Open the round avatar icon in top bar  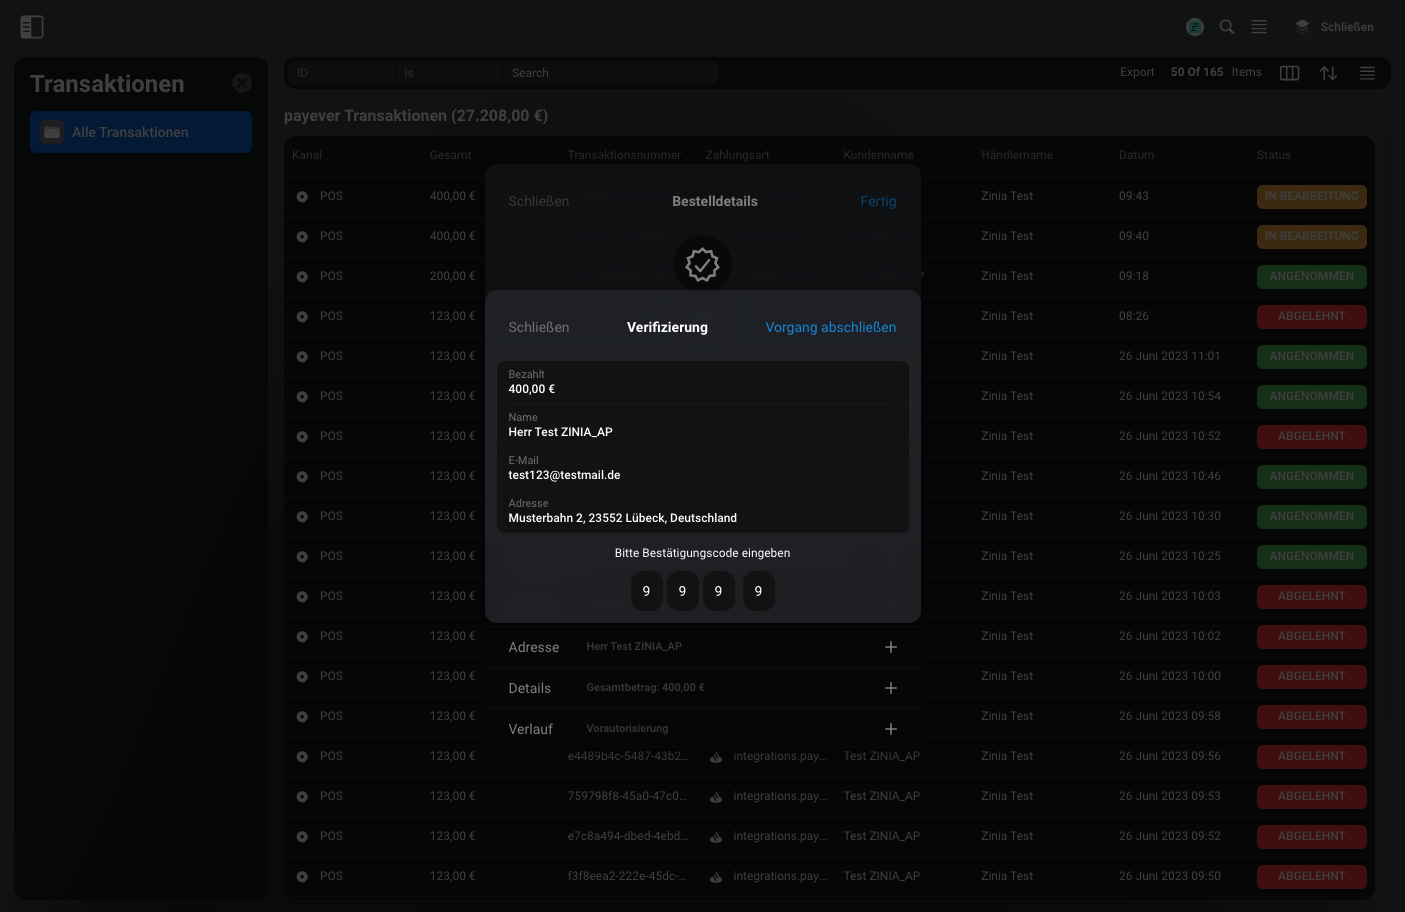click(x=1195, y=27)
